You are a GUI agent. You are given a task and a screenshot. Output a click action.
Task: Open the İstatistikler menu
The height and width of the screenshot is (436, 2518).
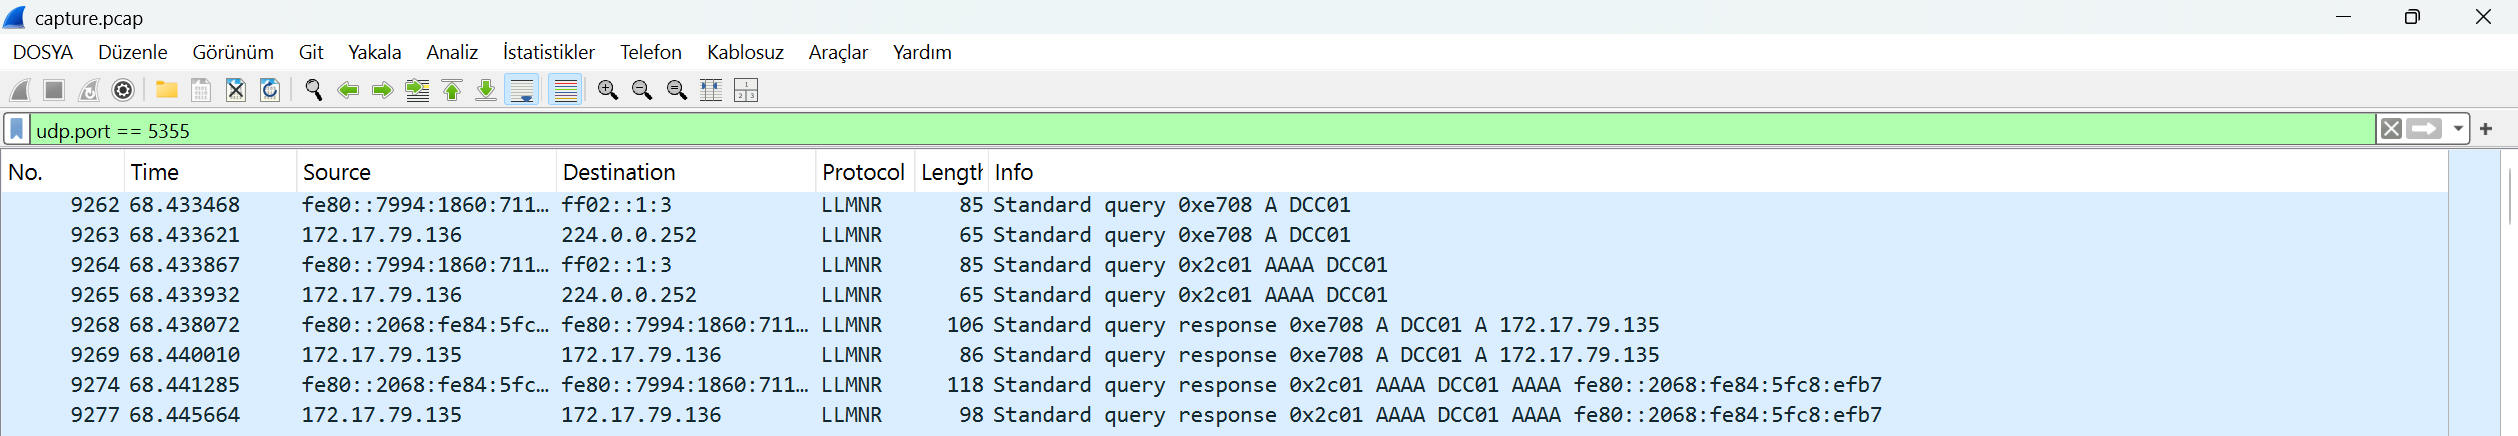tap(548, 52)
